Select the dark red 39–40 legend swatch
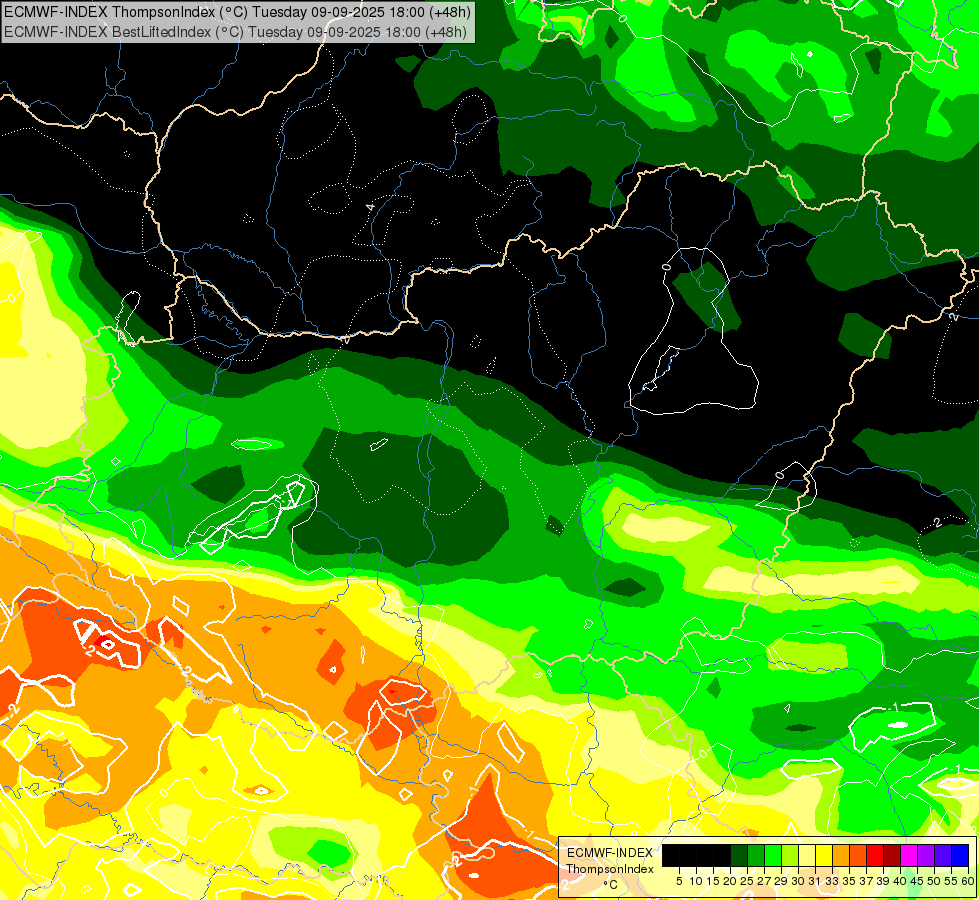This screenshot has height=900, width=979. coord(892,855)
